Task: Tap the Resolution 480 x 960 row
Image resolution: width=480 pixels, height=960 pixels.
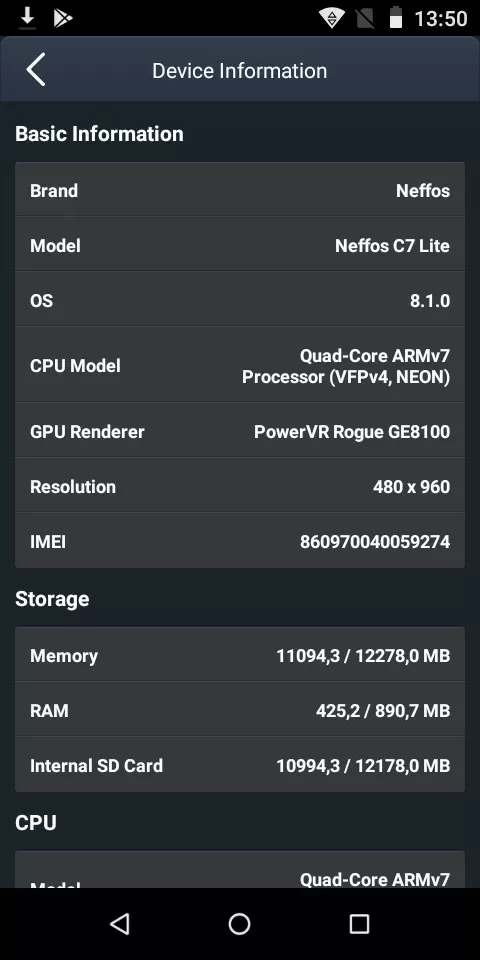Action: pos(240,486)
